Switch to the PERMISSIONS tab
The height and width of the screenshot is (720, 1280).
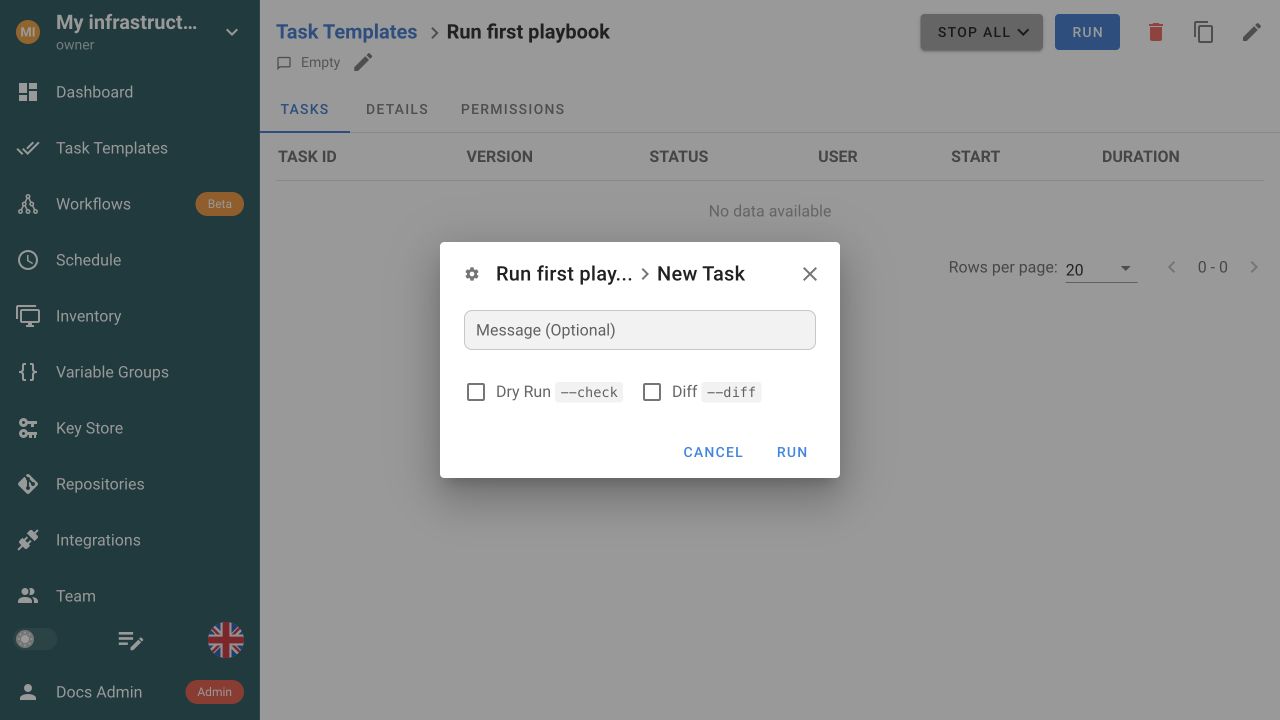[513, 109]
